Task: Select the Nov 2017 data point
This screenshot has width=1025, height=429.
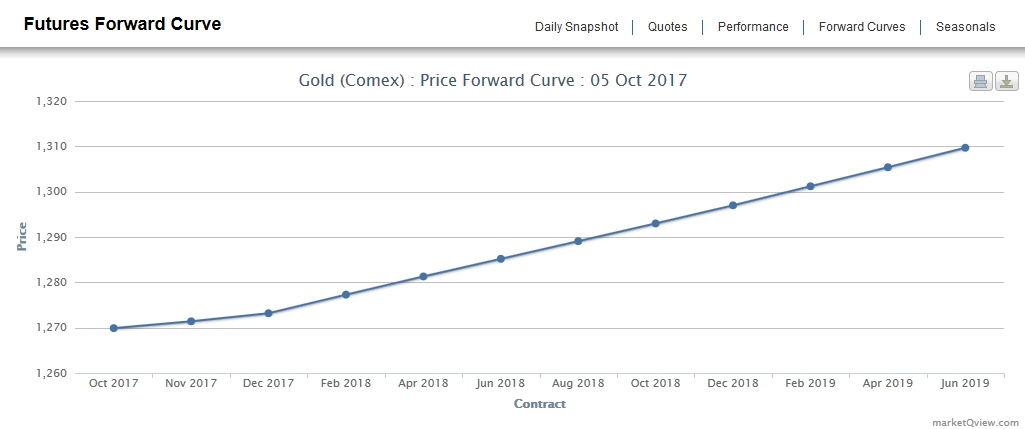Action: pos(191,321)
